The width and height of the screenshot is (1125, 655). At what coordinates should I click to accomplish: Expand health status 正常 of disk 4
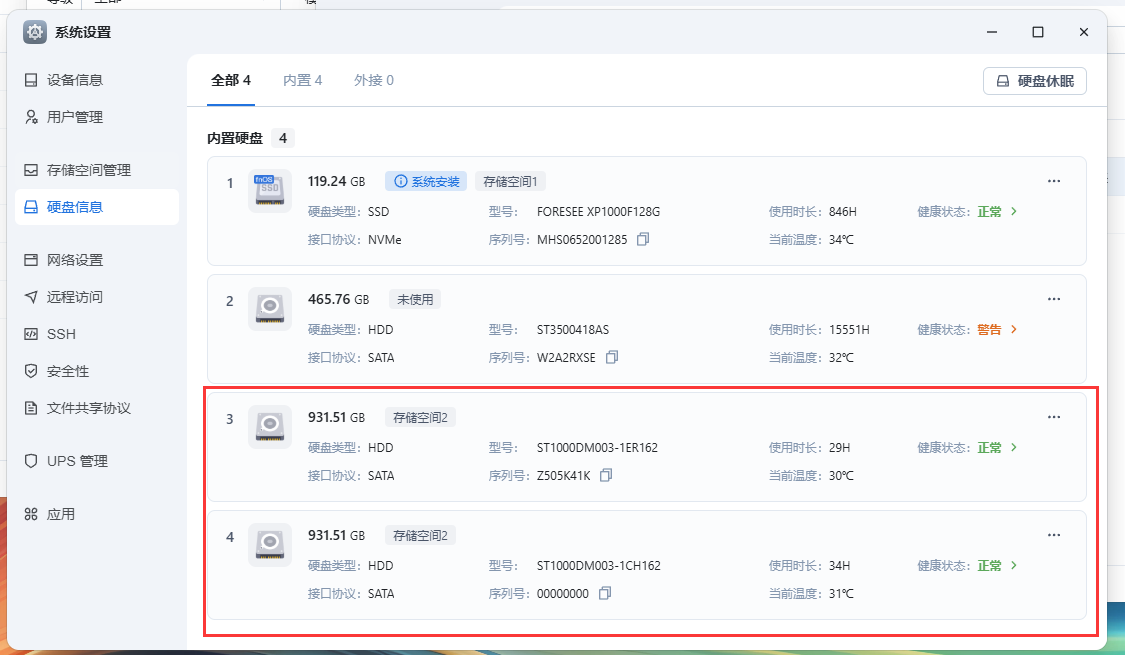point(1014,565)
